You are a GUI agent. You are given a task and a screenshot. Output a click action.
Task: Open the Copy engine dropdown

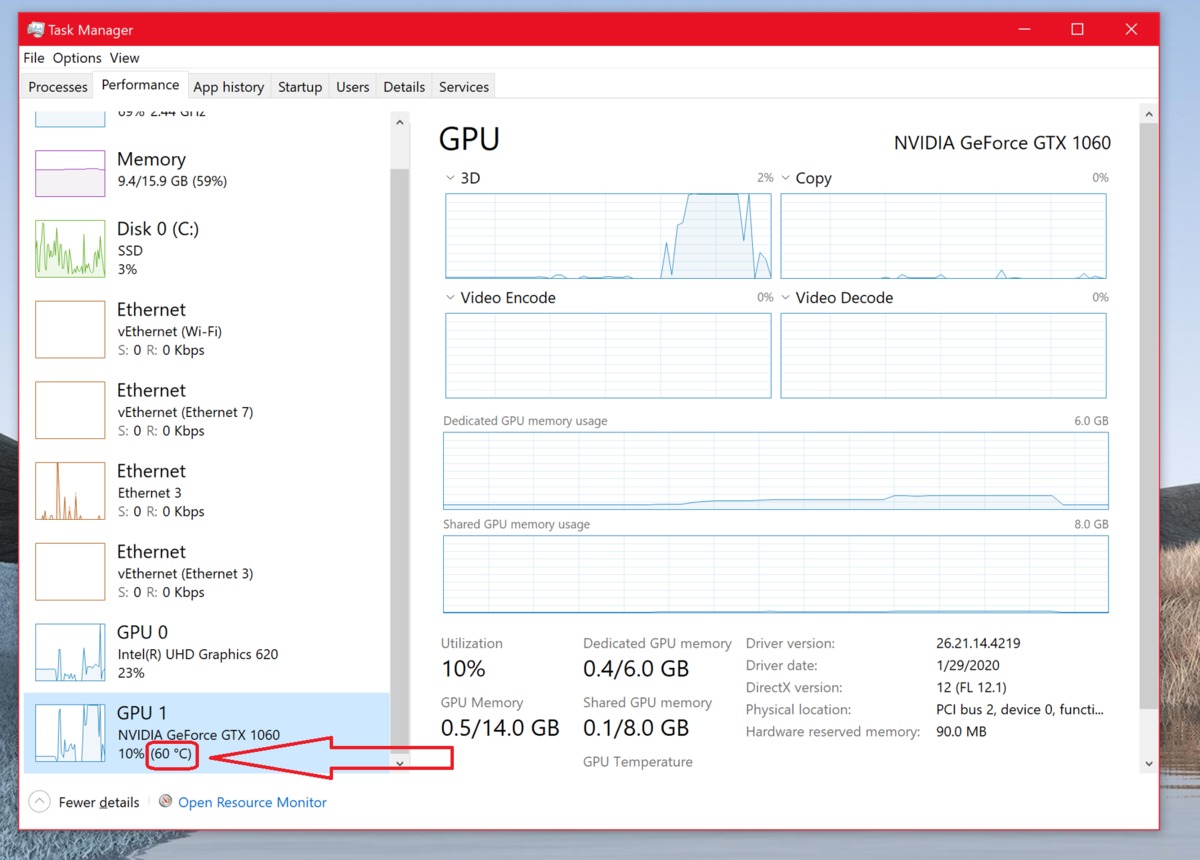click(x=785, y=178)
